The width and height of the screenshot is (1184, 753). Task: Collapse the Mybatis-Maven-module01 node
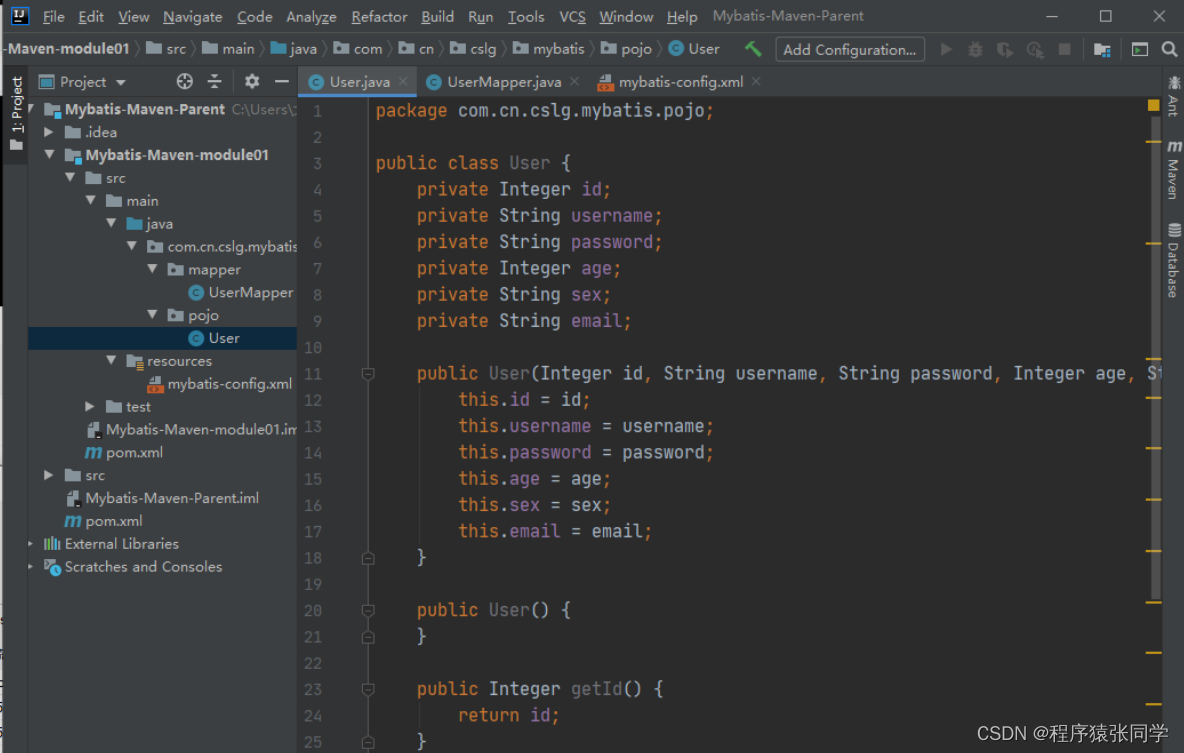pos(49,155)
